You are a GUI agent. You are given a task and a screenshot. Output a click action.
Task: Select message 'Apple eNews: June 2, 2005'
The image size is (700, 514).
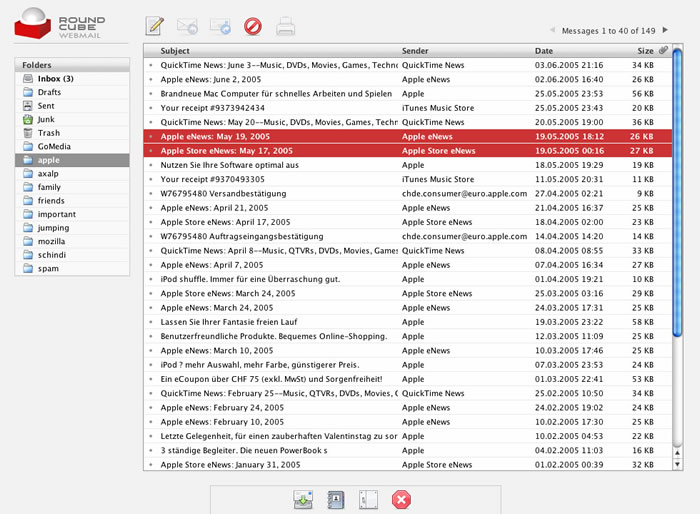coord(408,79)
